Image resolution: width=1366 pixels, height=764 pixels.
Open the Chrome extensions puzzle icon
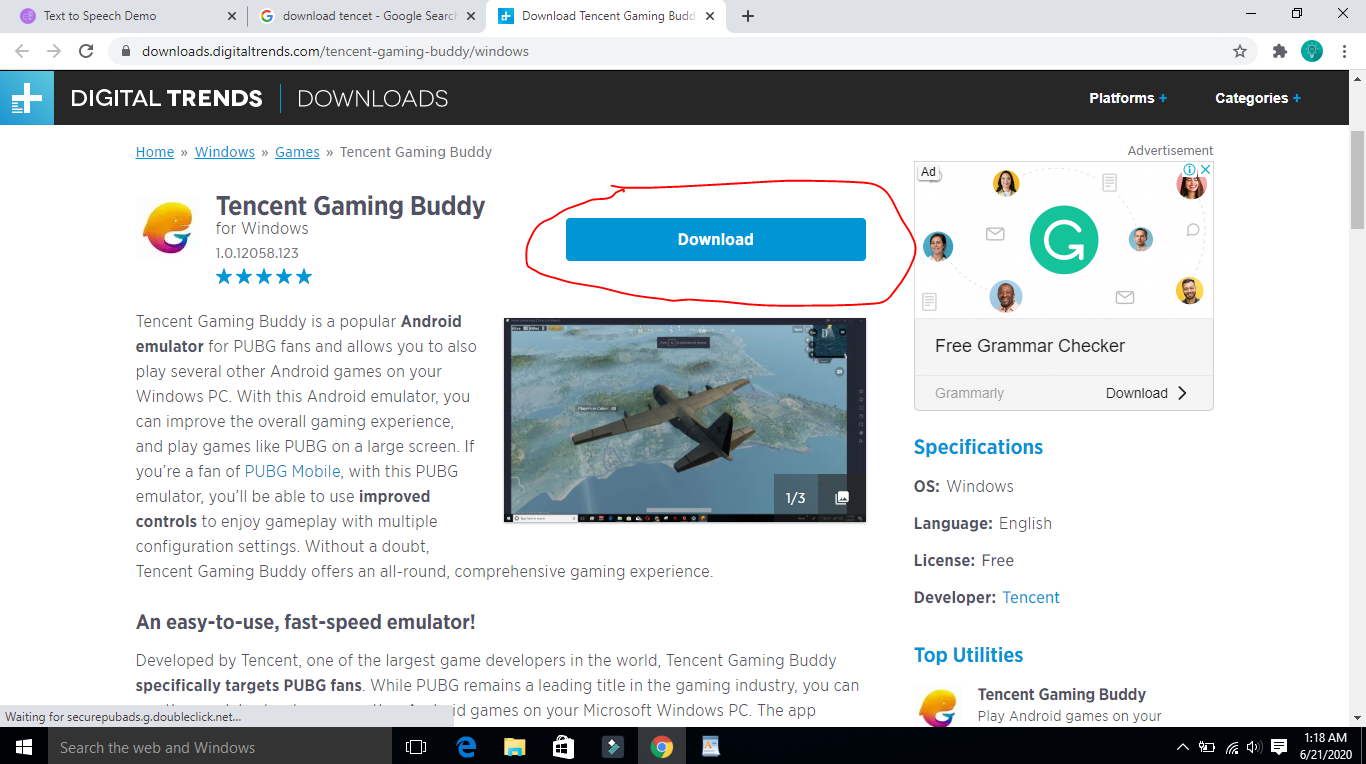pos(1279,51)
